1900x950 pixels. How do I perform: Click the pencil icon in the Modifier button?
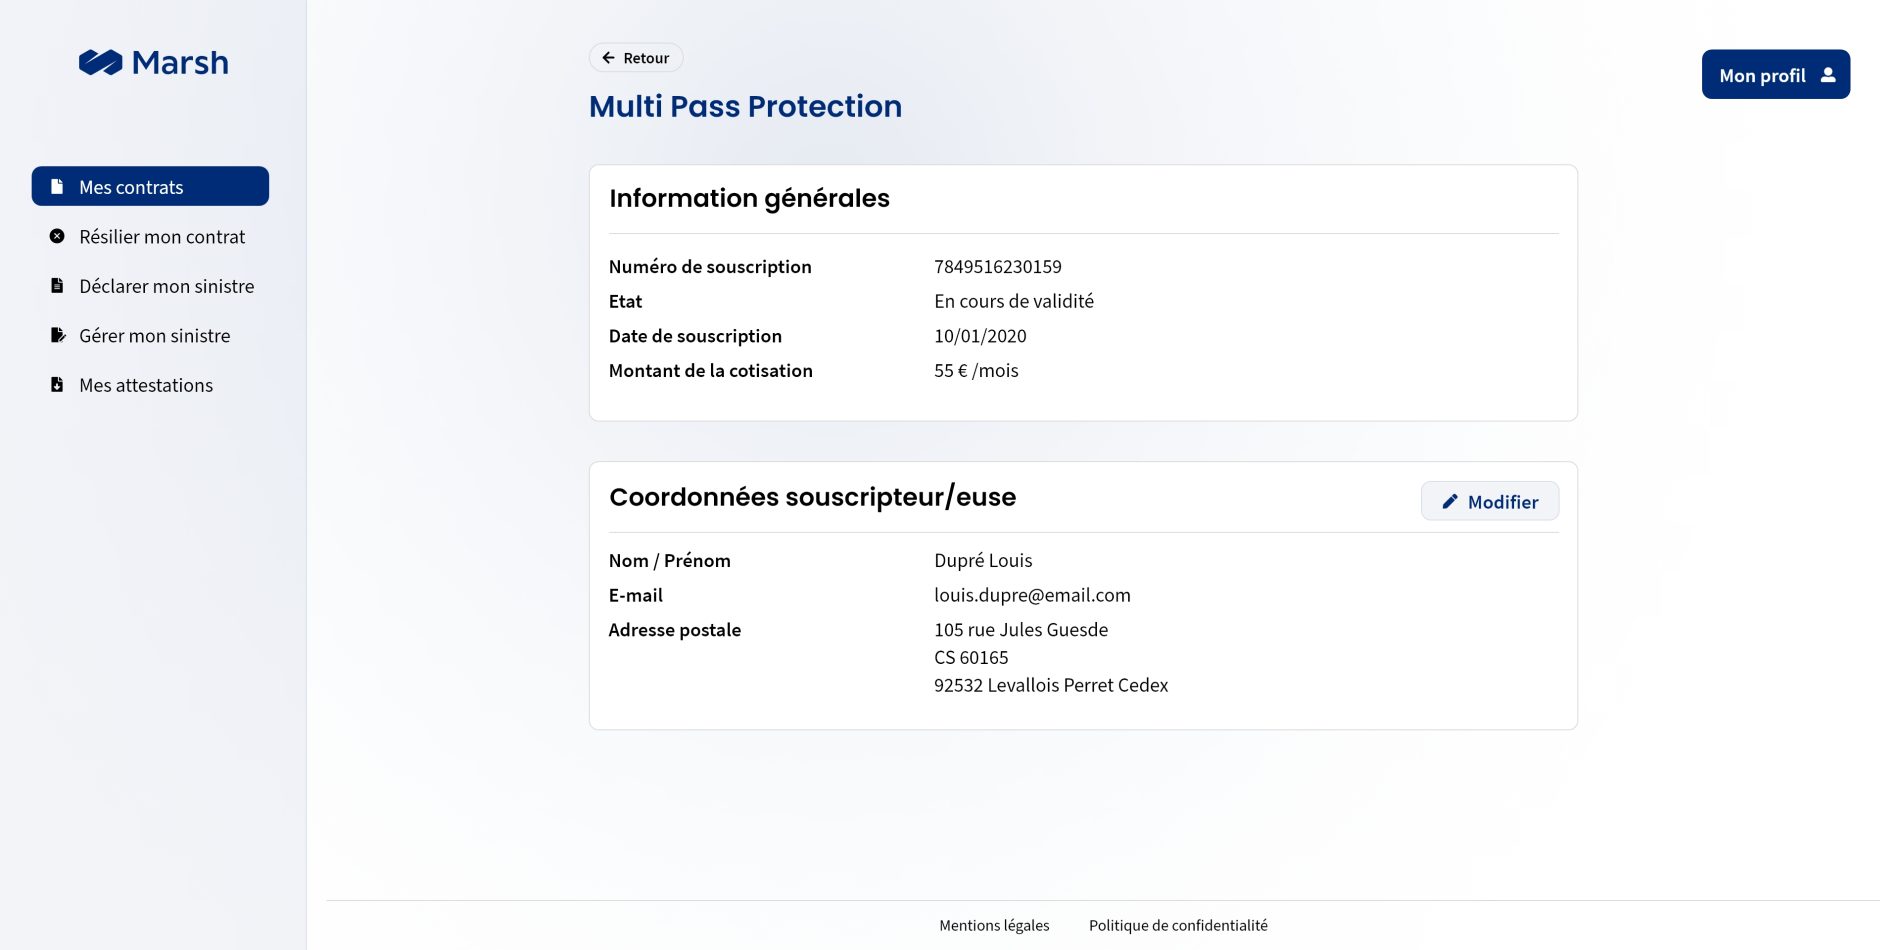click(x=1449, y=502)
